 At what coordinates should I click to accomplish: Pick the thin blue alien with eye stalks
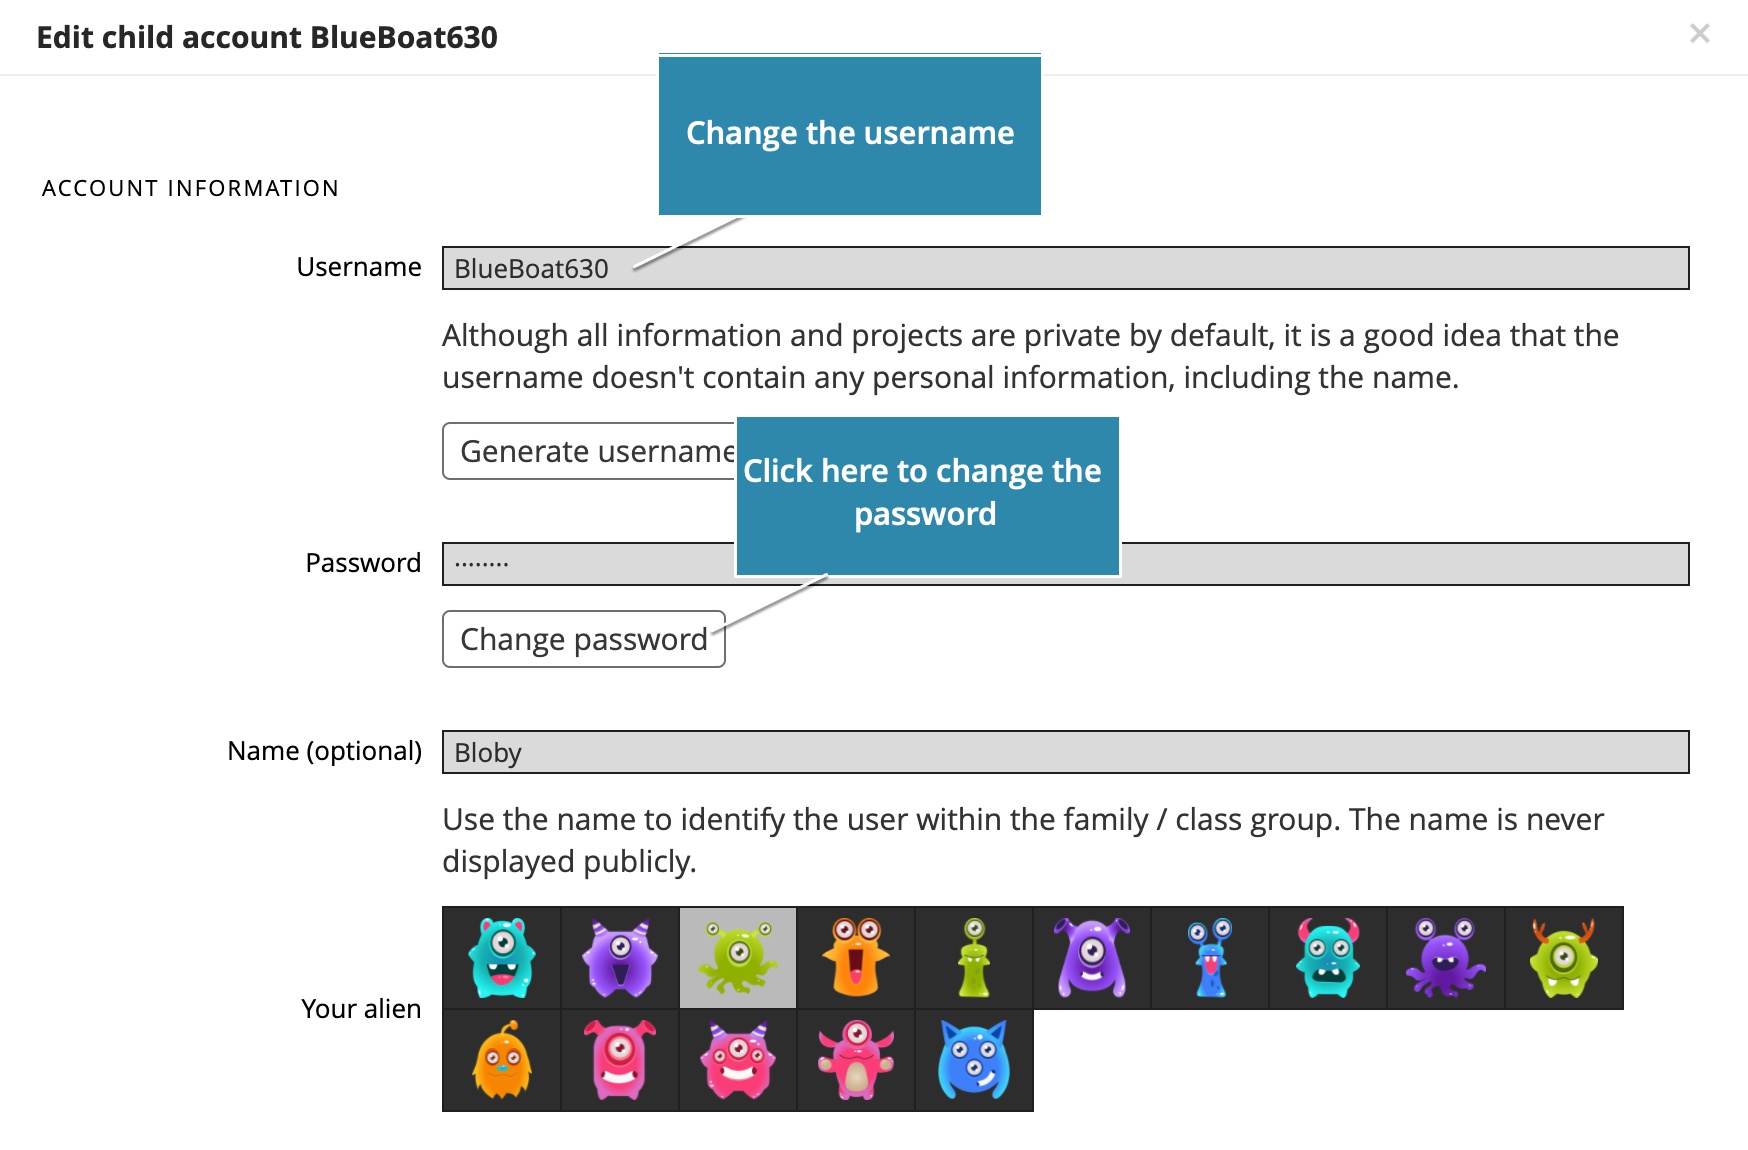(x=1210, y=958)
